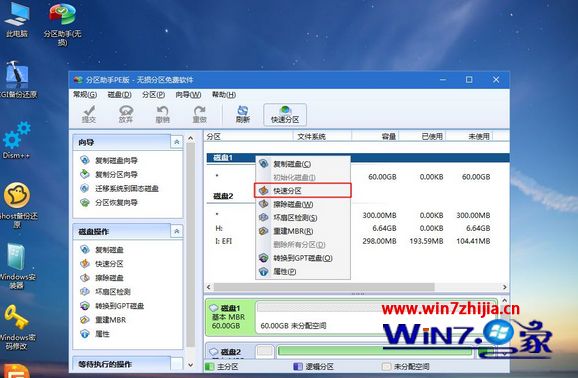Screen dimensions: 578x378
Task: Open 分区助手(无损) desktop icon
Action: tap(62, 24)
